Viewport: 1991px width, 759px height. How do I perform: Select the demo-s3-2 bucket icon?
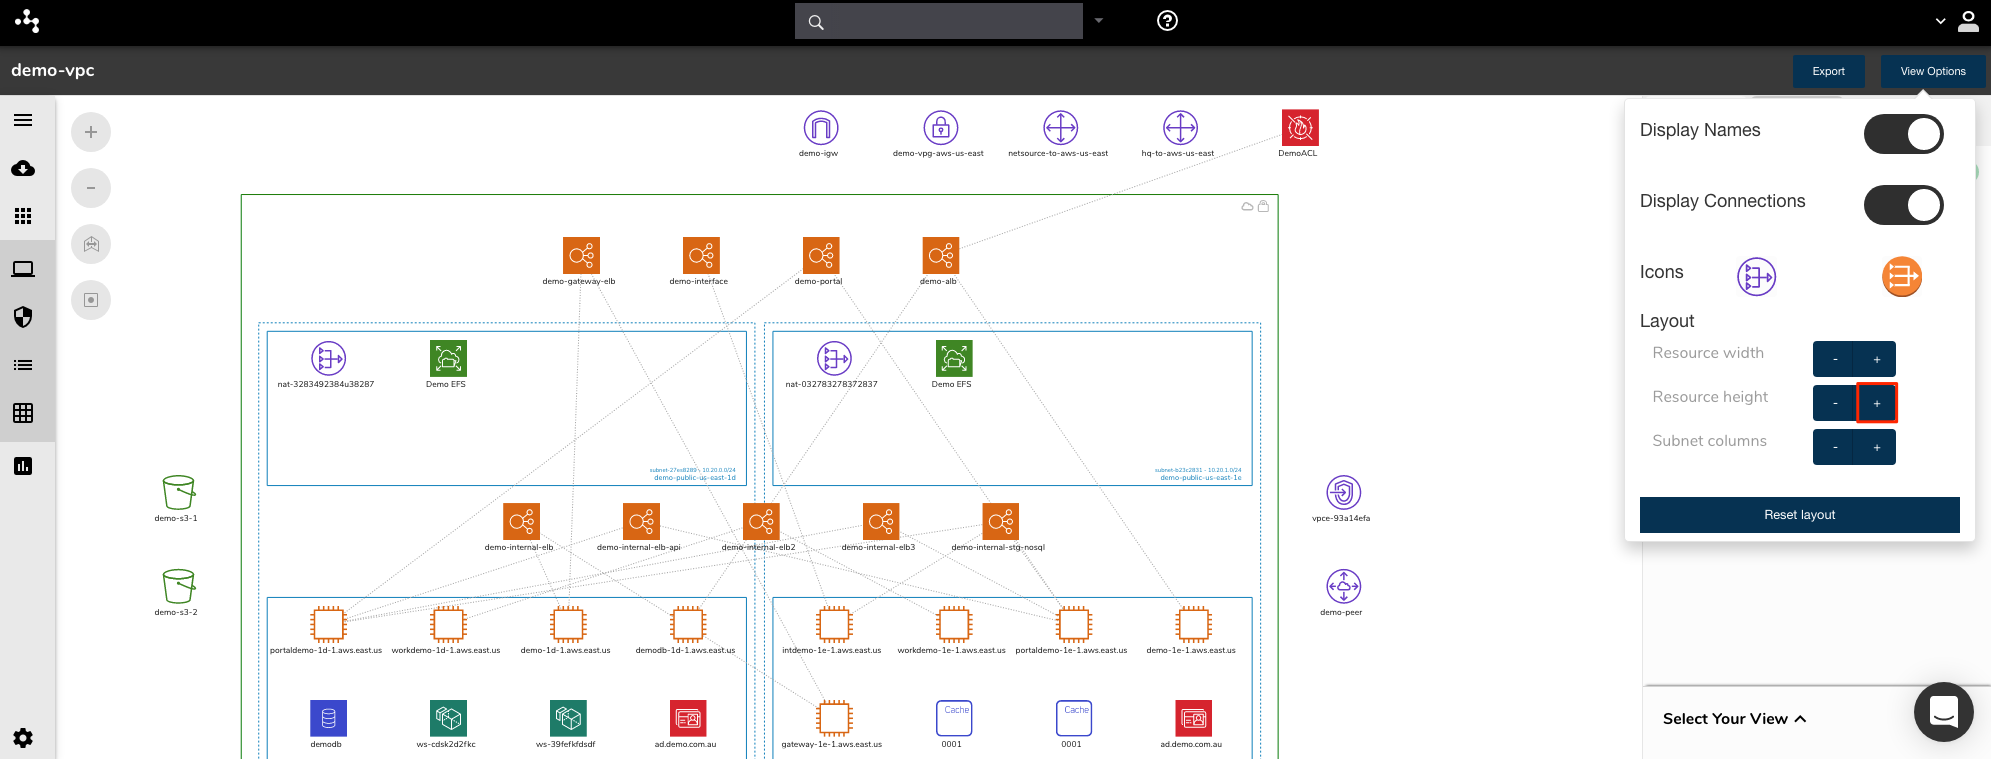pos(178,586)
